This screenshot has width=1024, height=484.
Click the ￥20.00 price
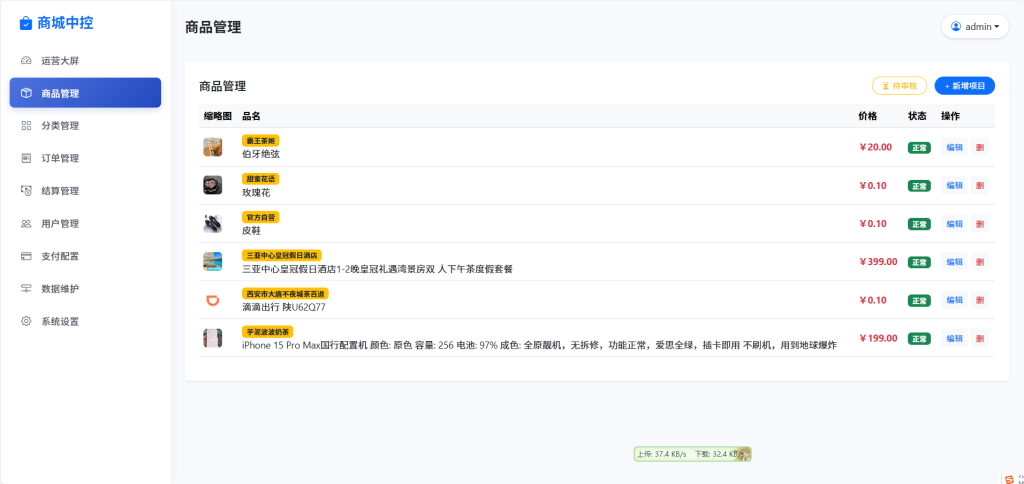pos(875,147)
